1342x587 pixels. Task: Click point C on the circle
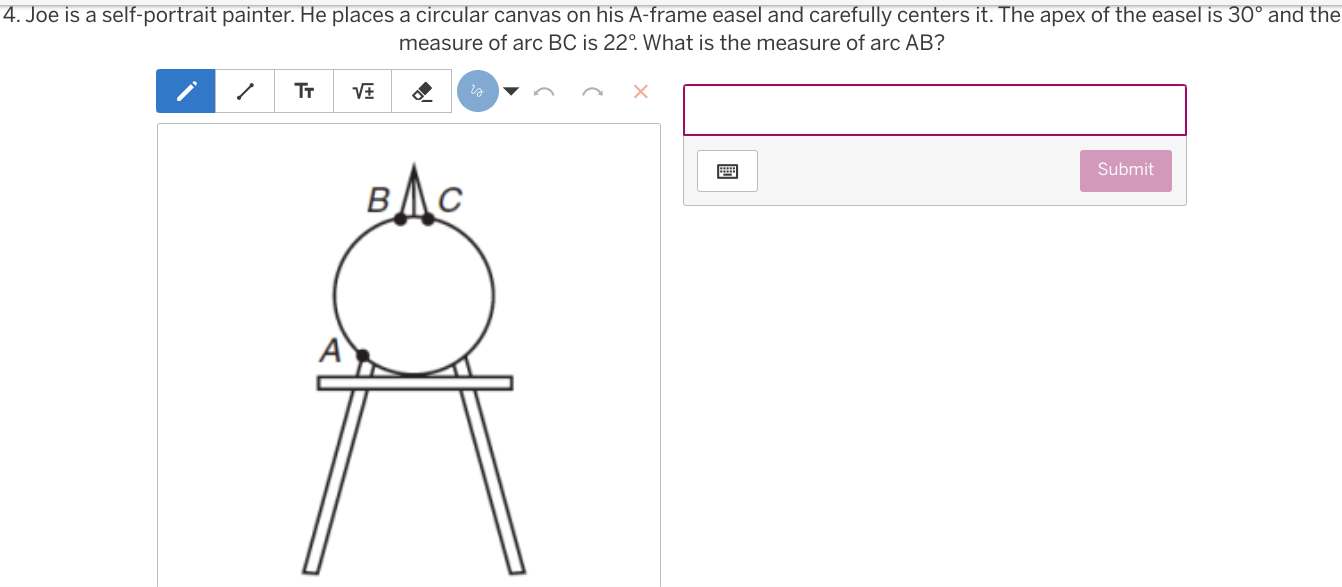[428, 218]
